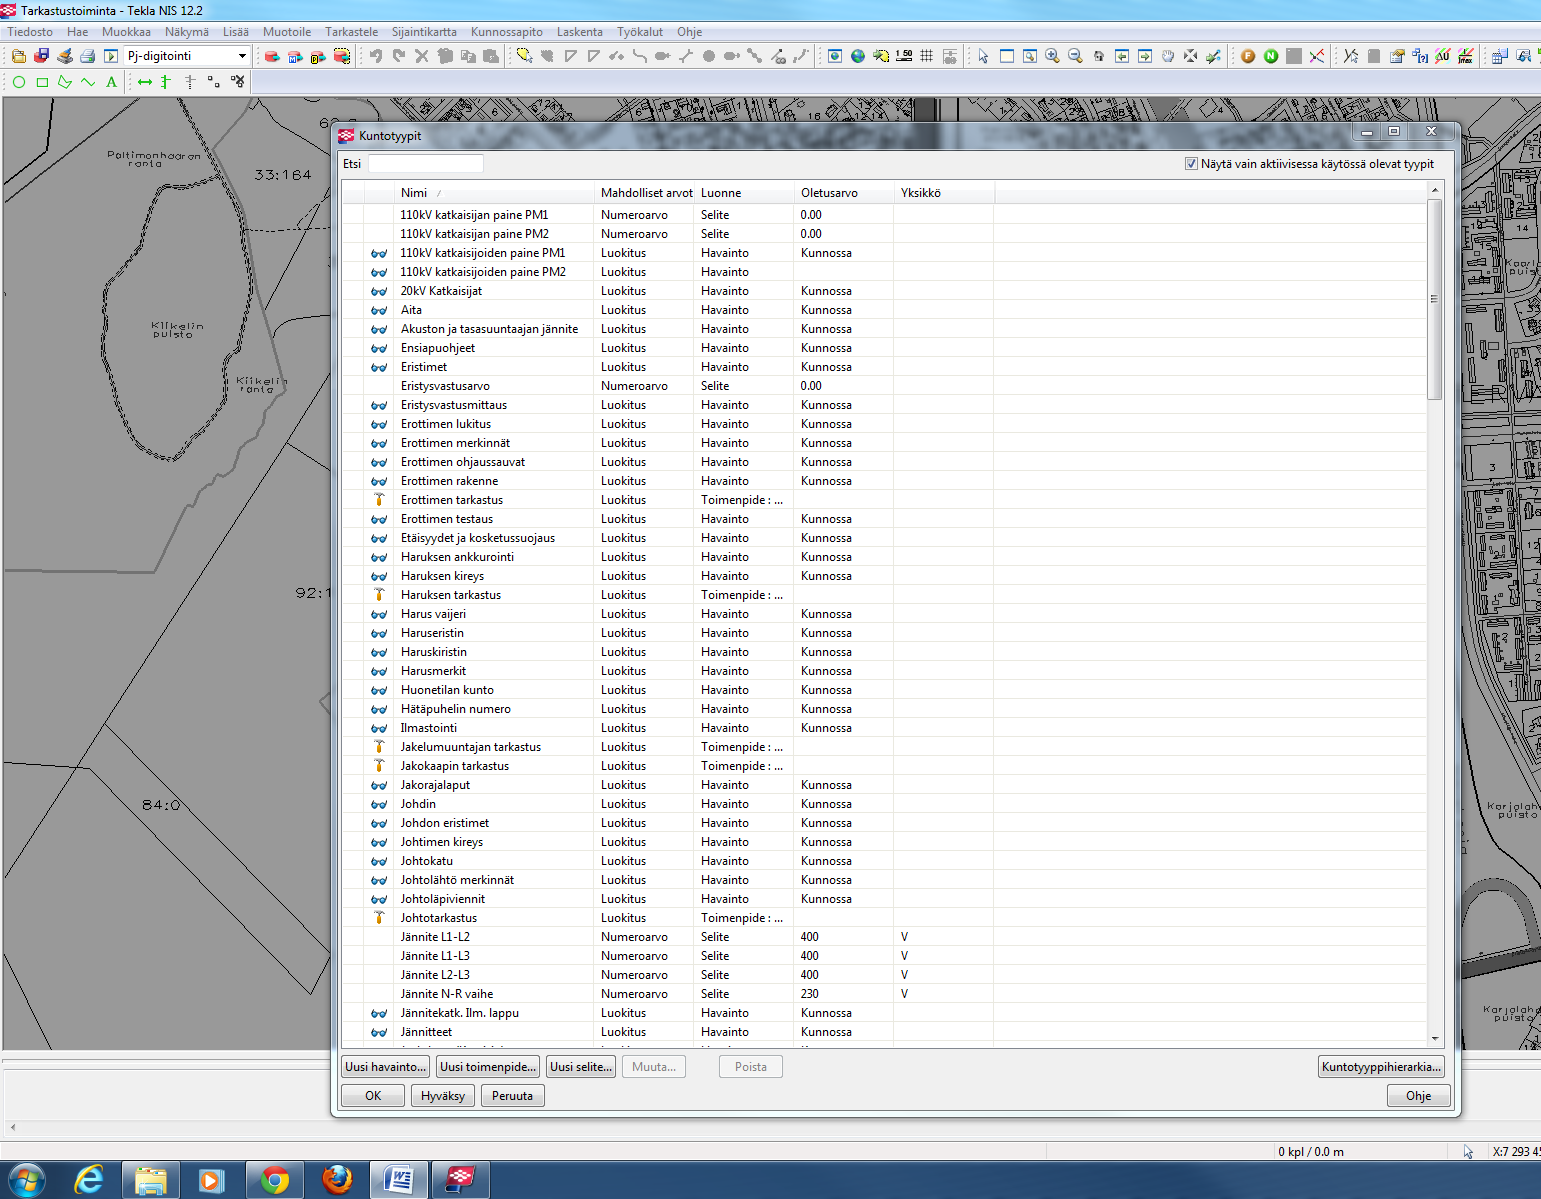This screenshot has width=1541, height=1199.
Task: Open Microsoft Word from the taskbar
Action: pyautogui.click(x=399, y=1180)
